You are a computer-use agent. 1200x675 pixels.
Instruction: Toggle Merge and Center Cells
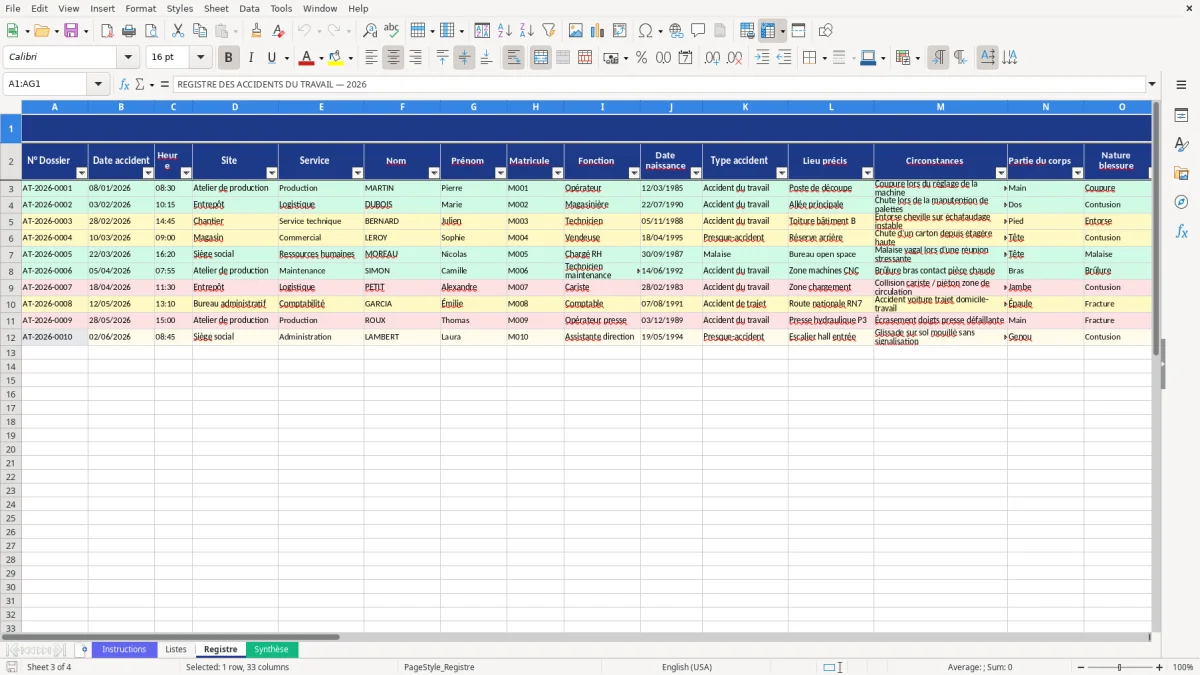(541, 58)
